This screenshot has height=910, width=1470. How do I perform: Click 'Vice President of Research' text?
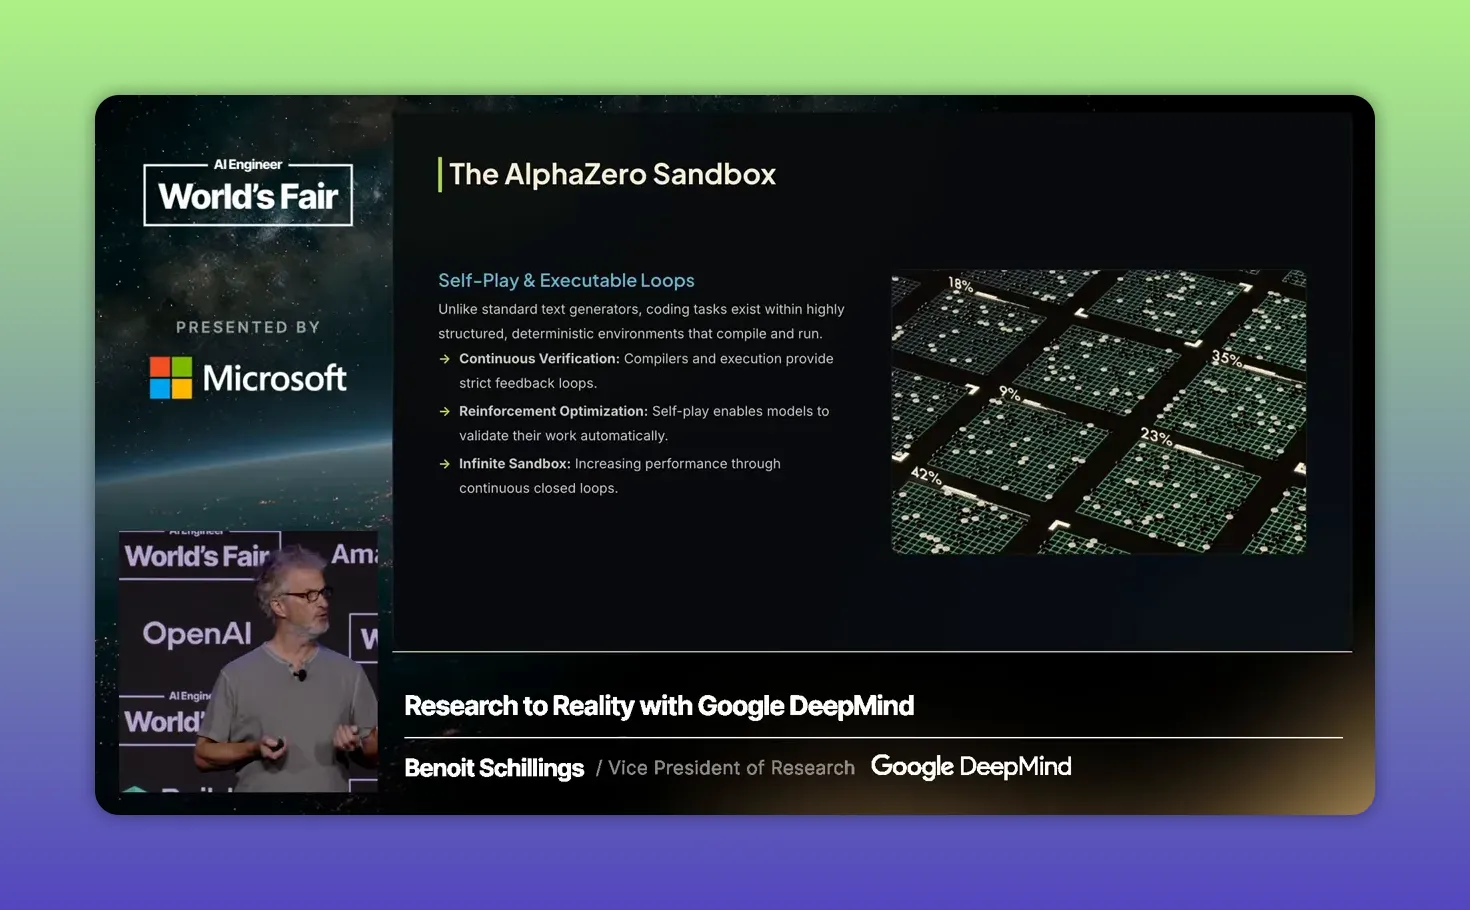coord(731,768)
